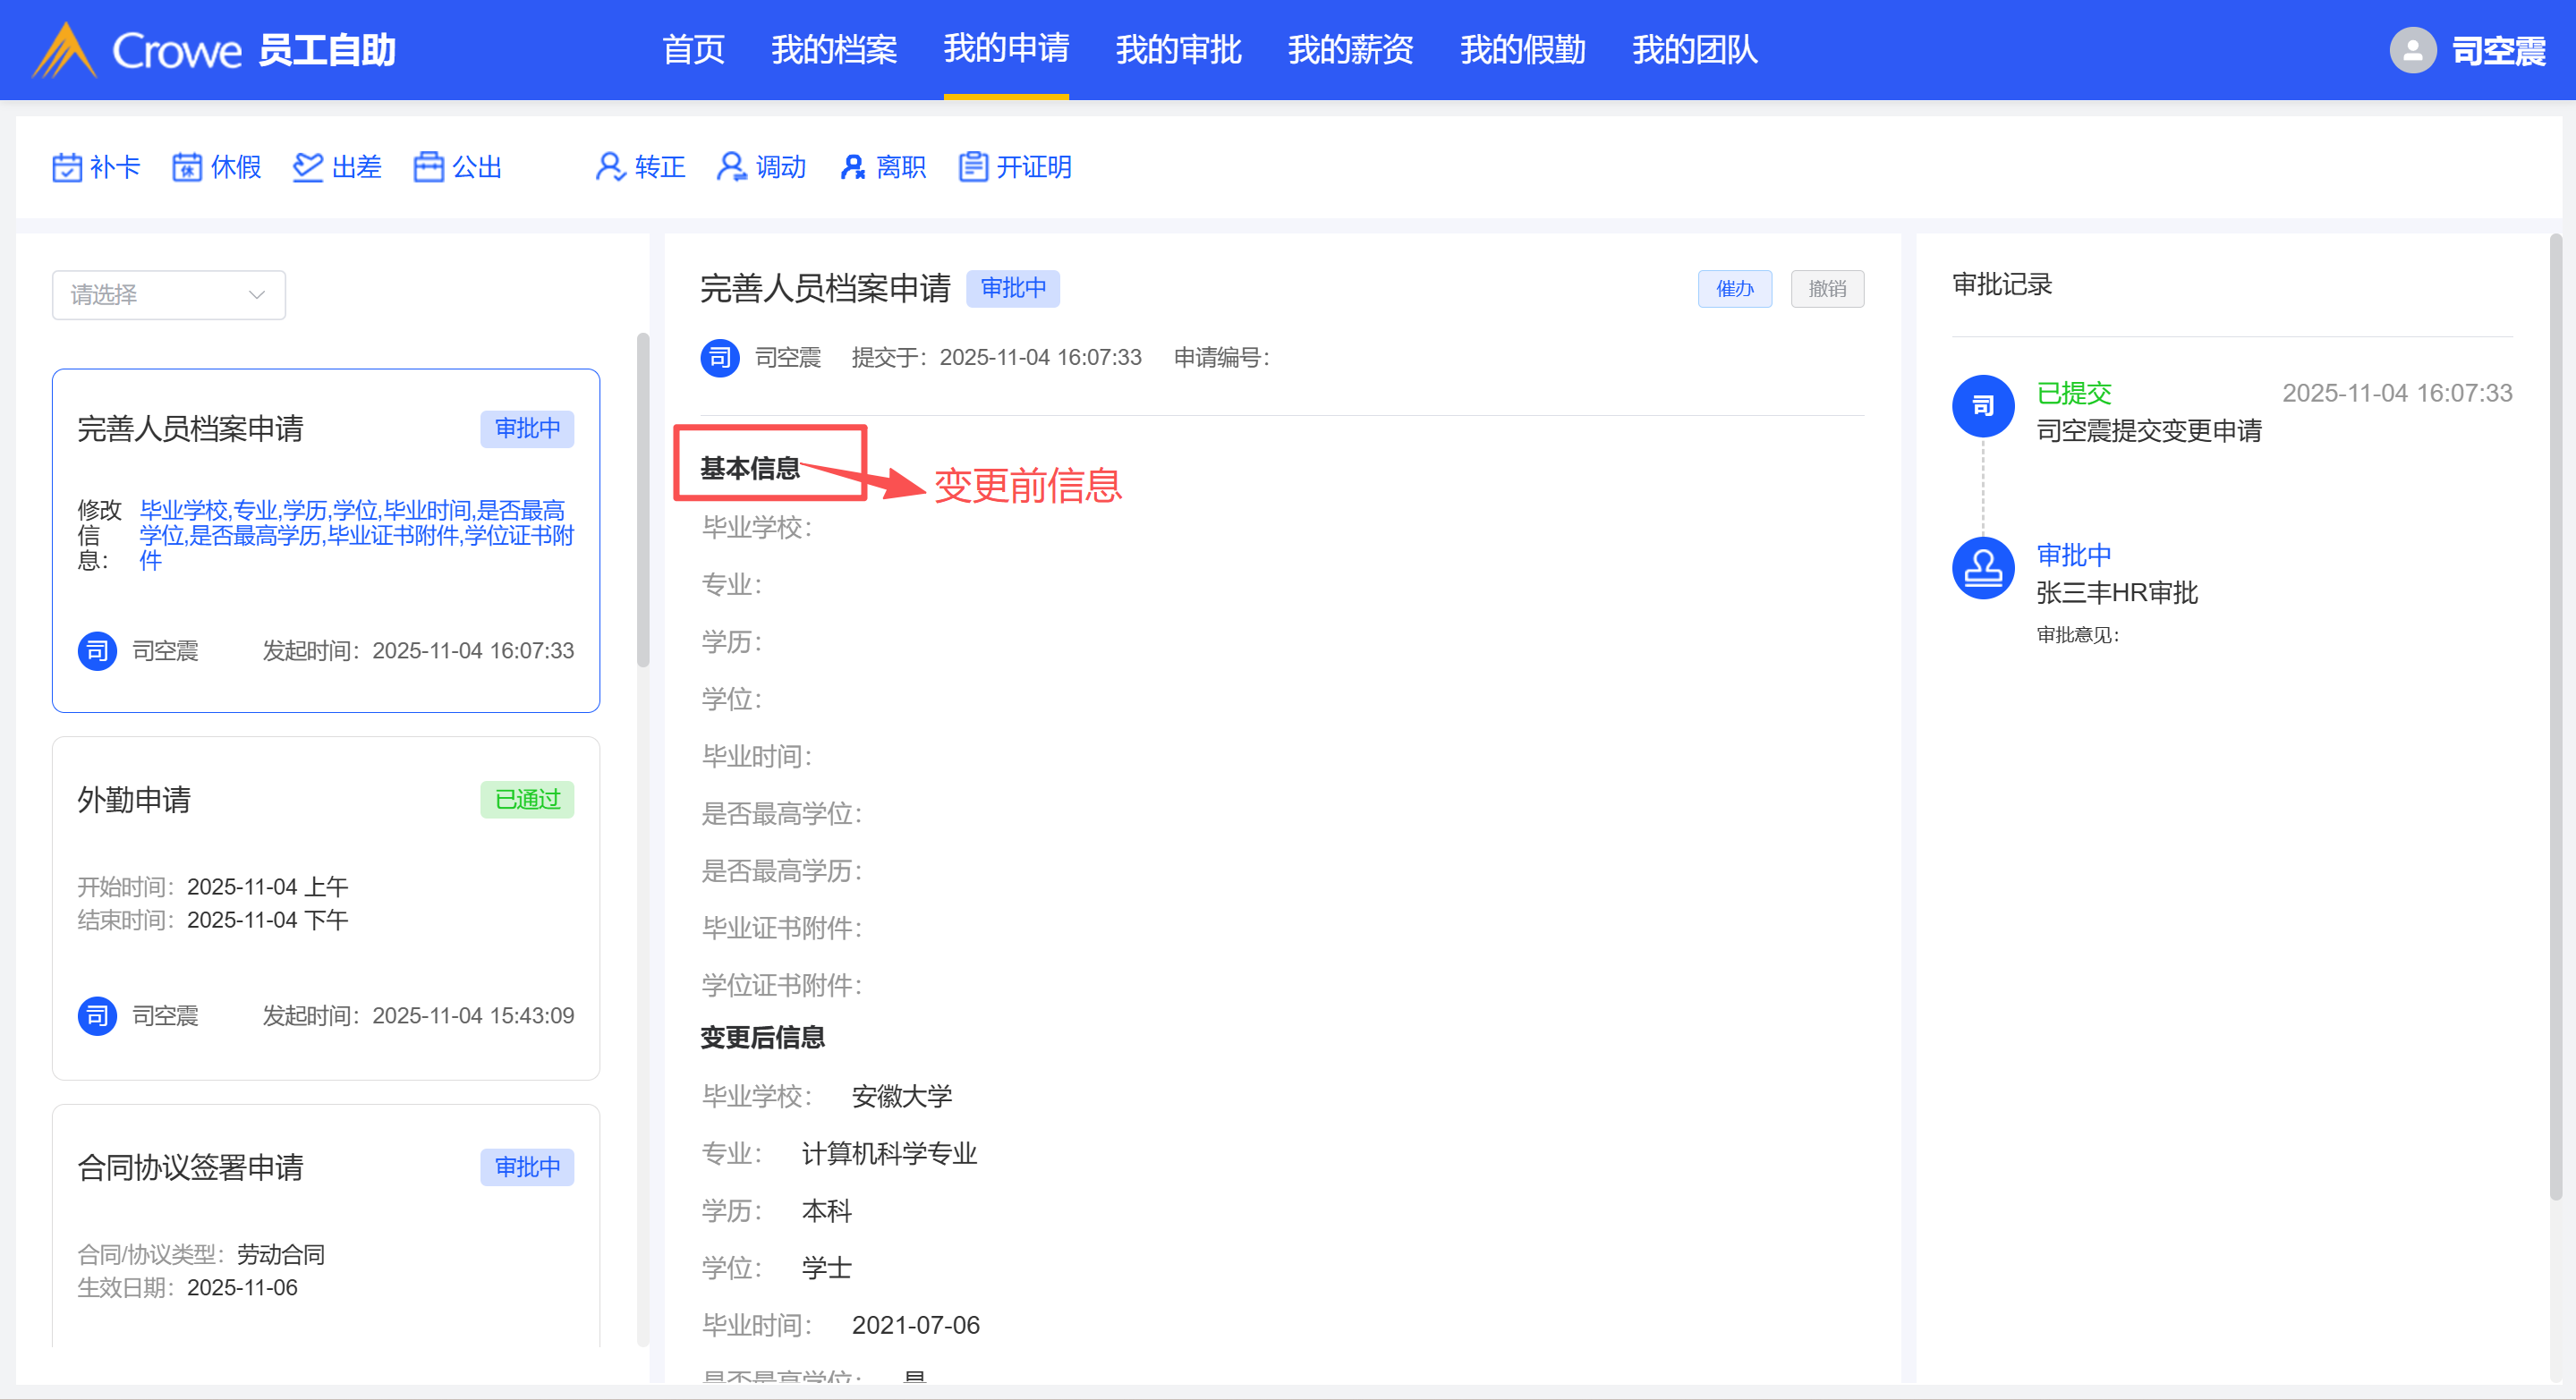This screenshot has width=2576, height=1400.
Task: Open the 转正 regularization icon
Action: tap(610, 167)
